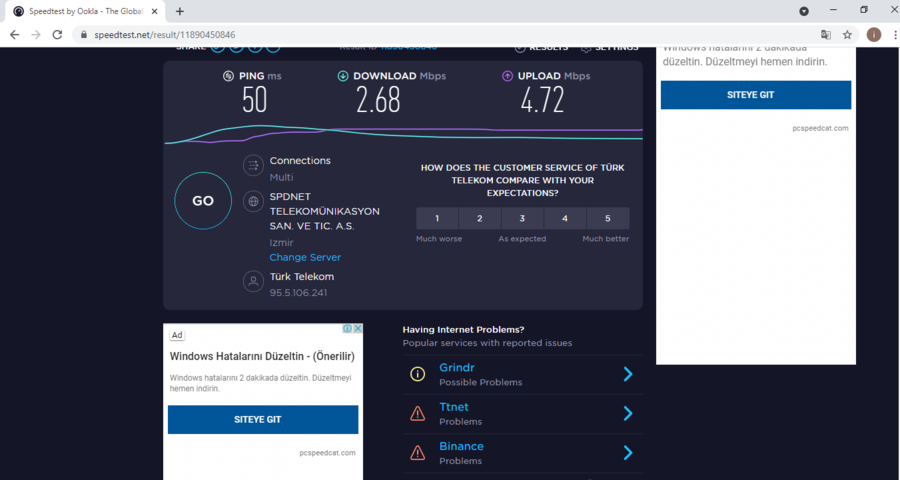Click pcspeedcat.com in the right ad

coord(820,128)
